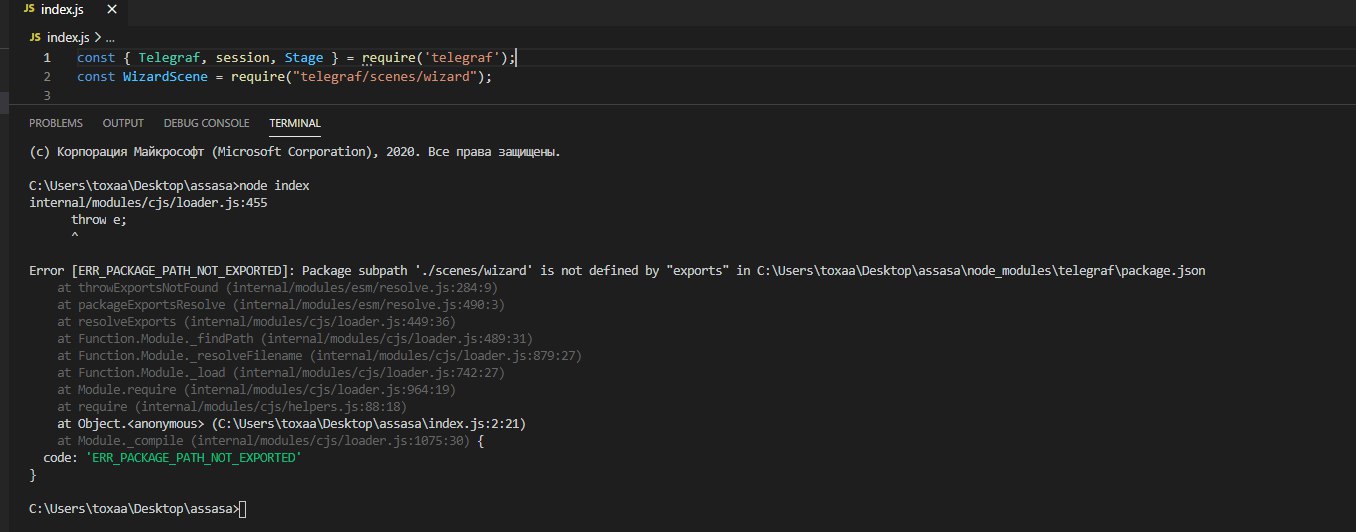The height and width of the screenshot is (532, 1356).
Task: Click line number 1 in the editor
Action: pyautogui.click(x=46, y=58)
